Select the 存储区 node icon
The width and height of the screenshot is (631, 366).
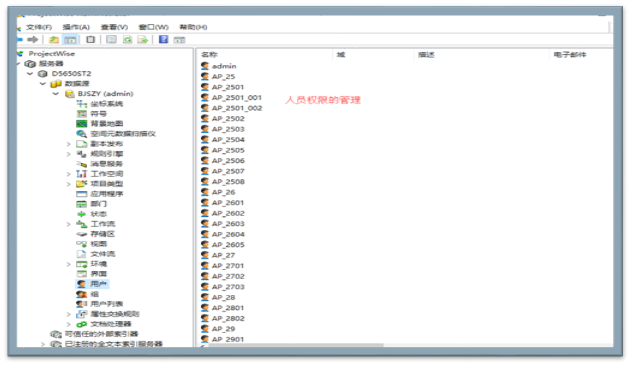tap(82, 234)
